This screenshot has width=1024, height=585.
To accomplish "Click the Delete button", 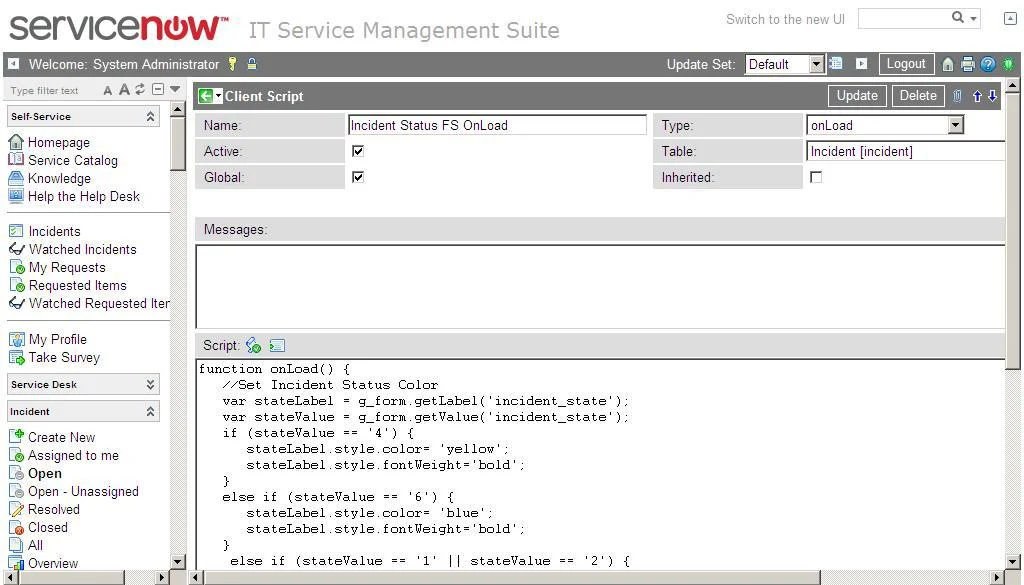I will [x=918, y=96].
